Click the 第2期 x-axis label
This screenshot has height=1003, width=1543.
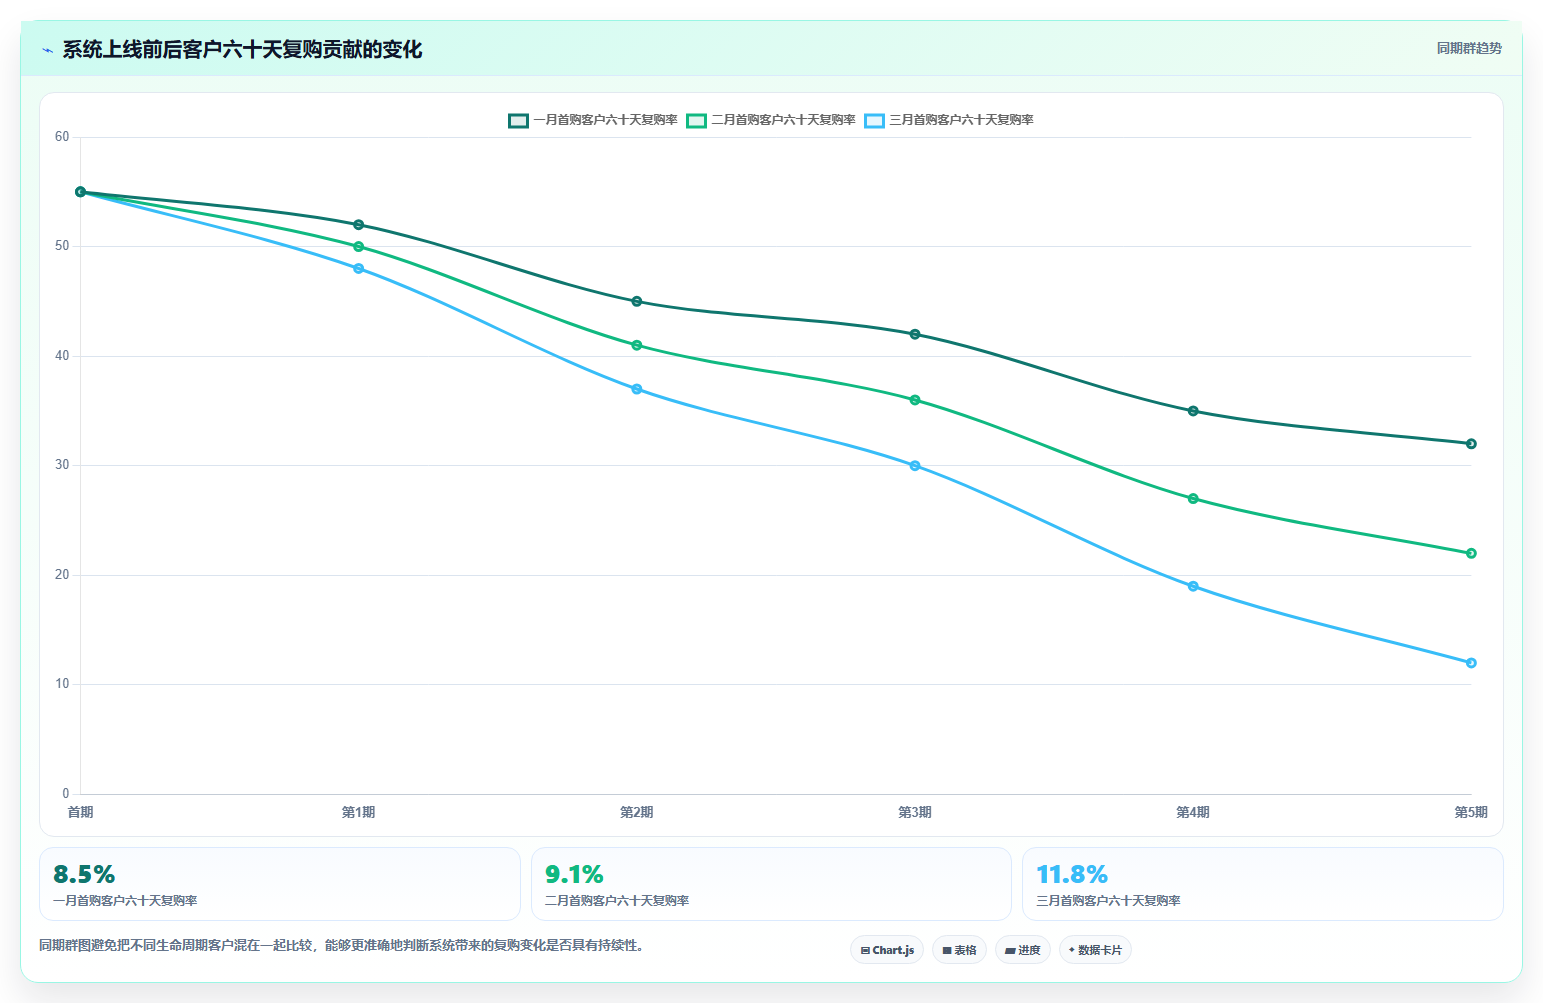click(x=636, y=812)
